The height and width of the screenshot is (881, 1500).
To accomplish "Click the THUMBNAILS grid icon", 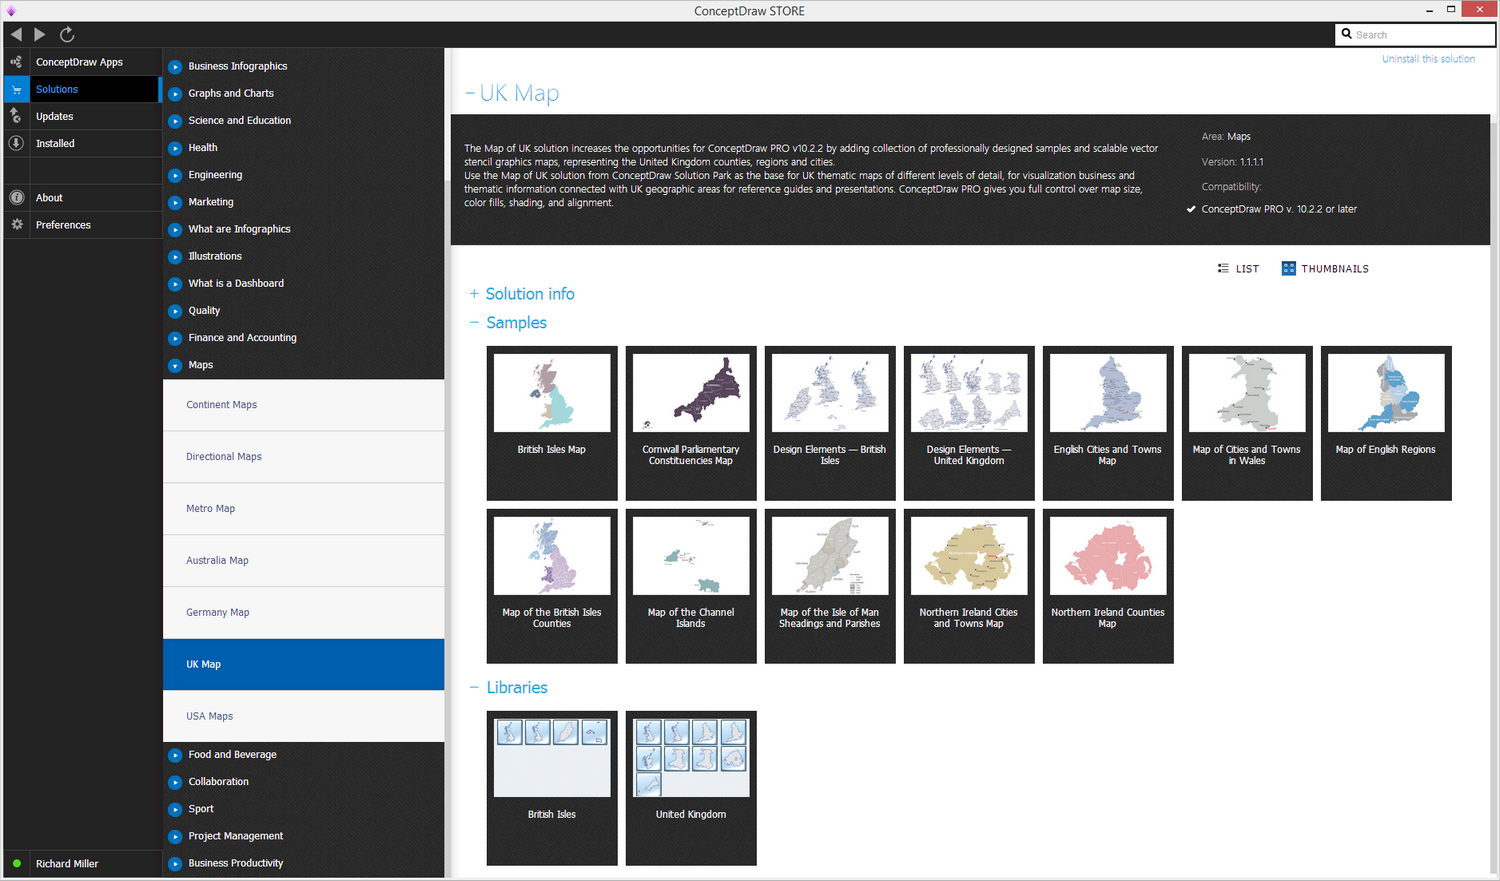I will point(1289,269).
